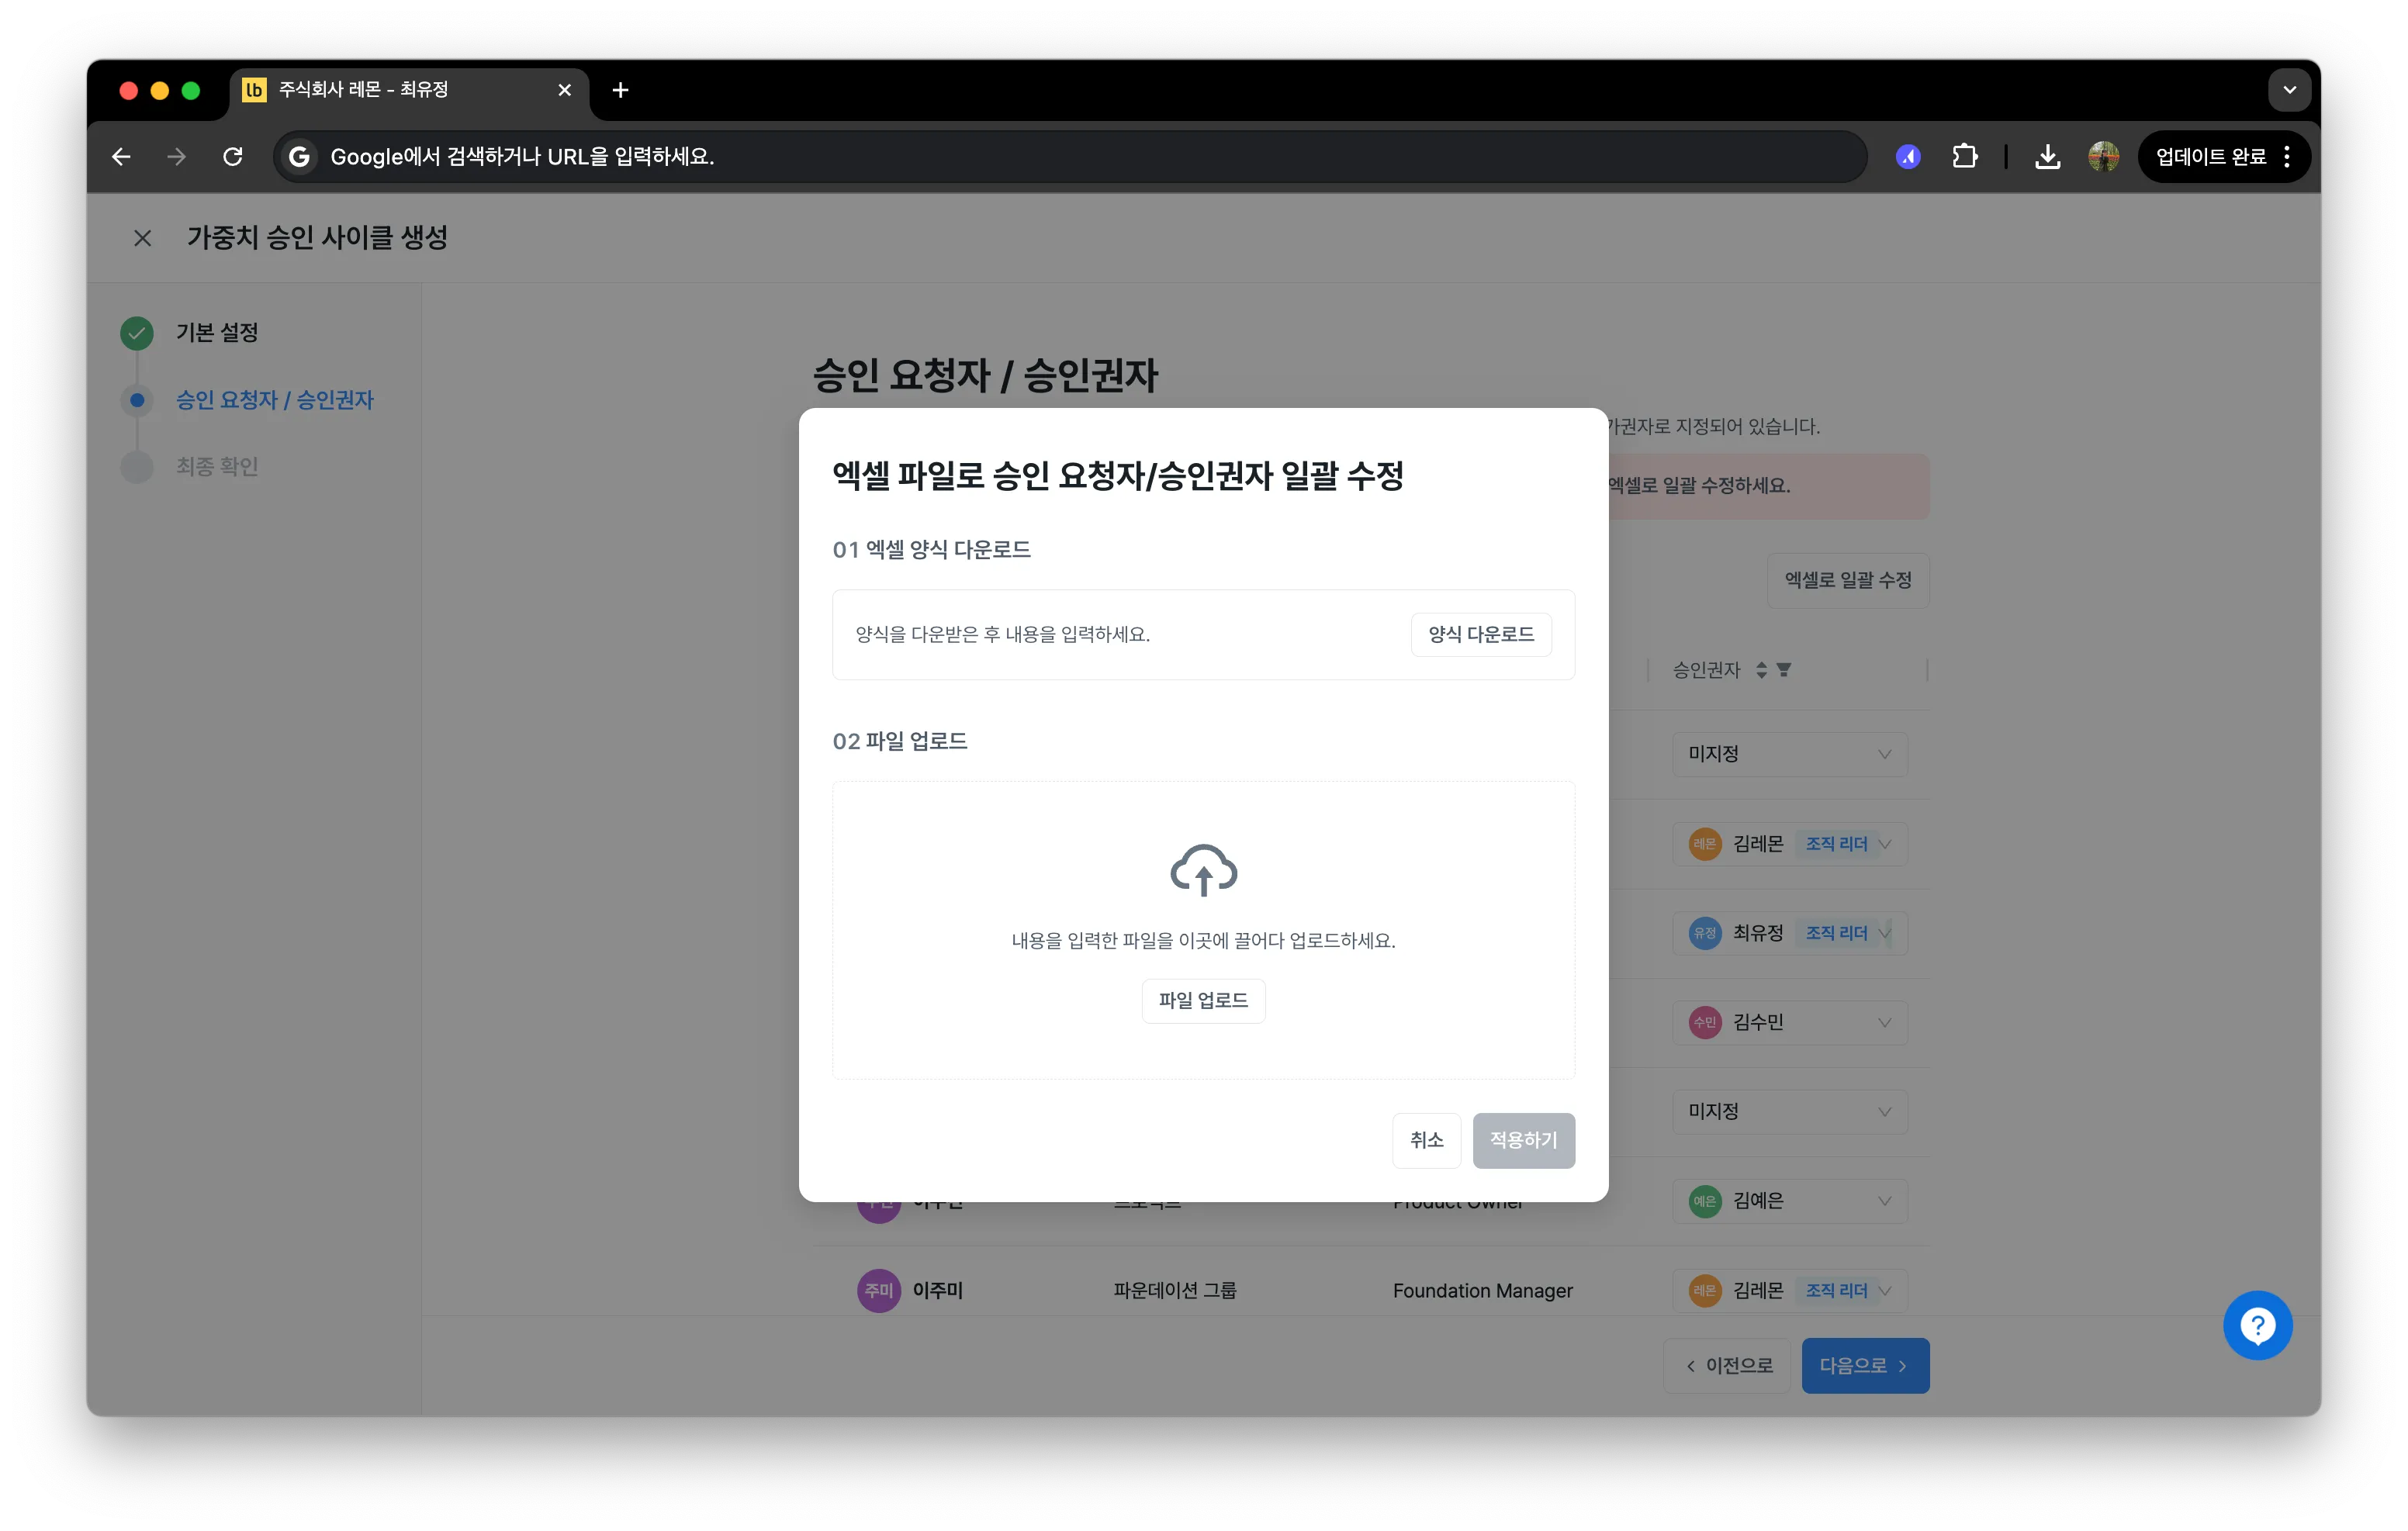Image resolution: width=2408 pixels, height=1531 pixels.
Task: Open the Chrome three-dot menu
Action: coord(2287,156)
